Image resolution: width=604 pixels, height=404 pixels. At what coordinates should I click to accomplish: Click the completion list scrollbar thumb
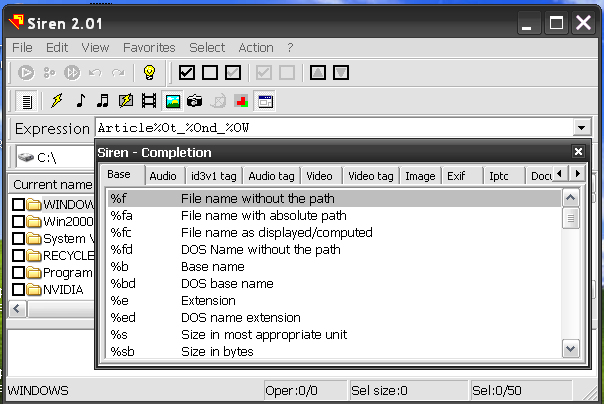[570, 218]
